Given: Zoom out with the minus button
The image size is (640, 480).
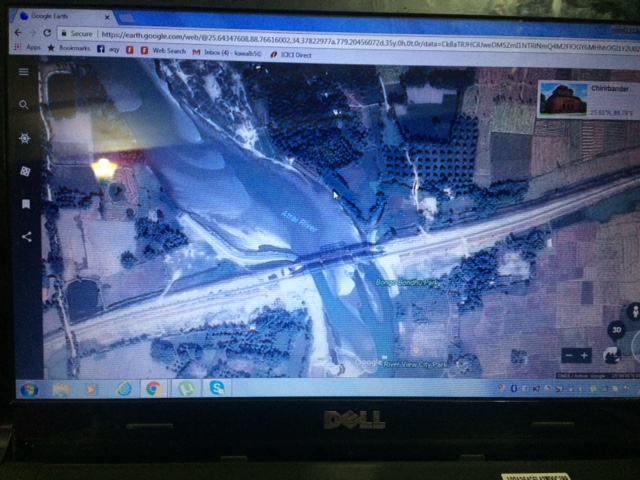Looking at the screenshot, I should pyautogui.click(x=569, y=356).
